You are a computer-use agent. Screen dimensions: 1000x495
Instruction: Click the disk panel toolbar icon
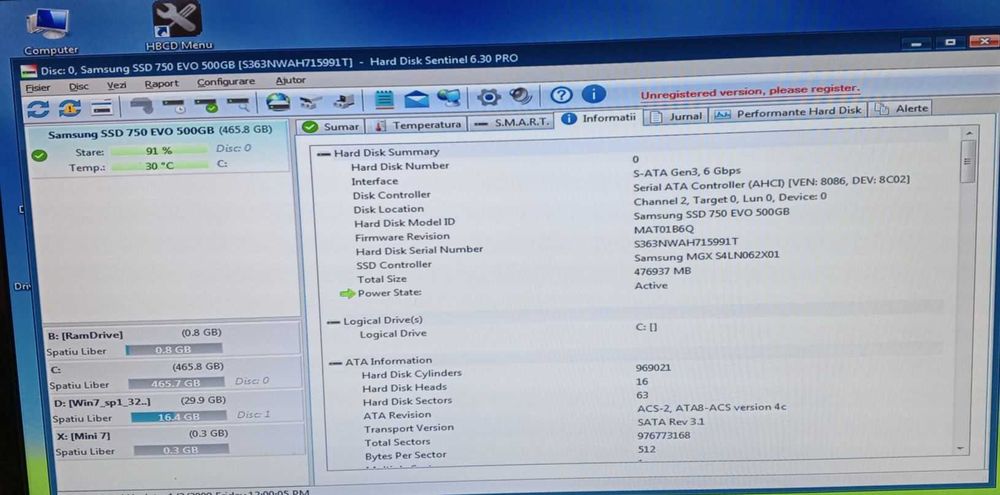(101, 108)
